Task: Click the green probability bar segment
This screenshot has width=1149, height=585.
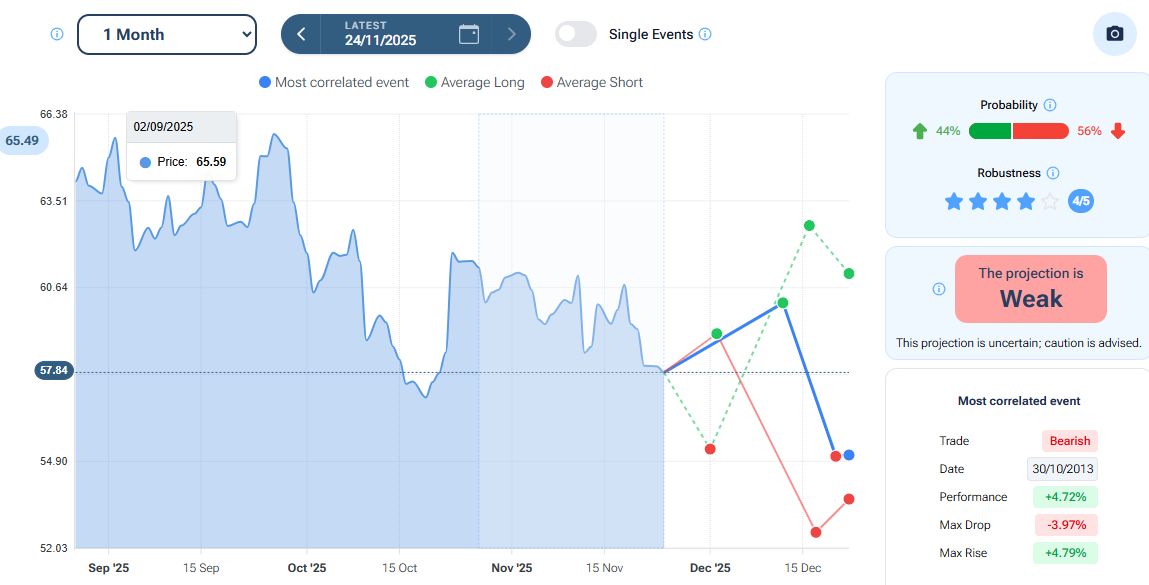Action: [x=990, y=131]
